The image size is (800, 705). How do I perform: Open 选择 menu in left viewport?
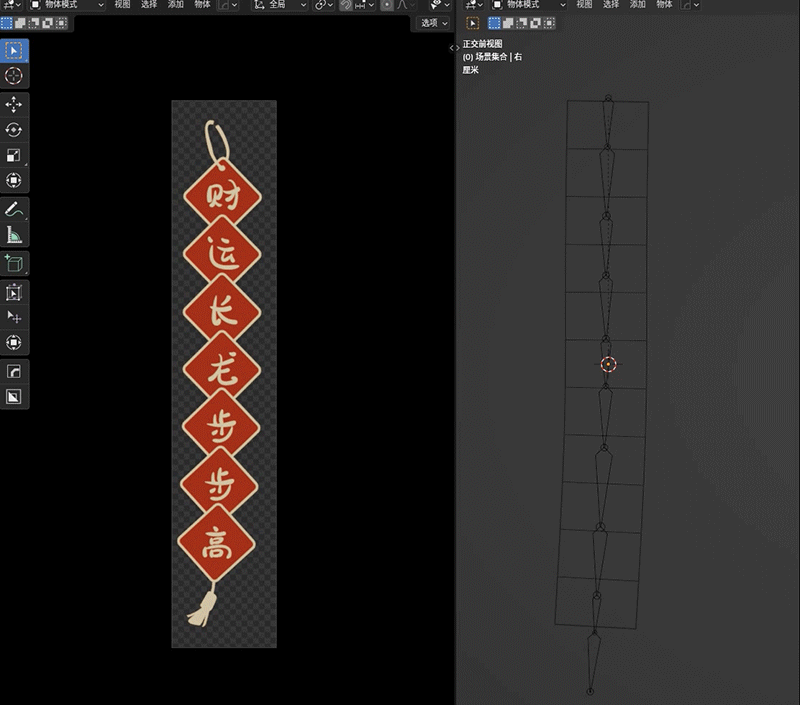tap(148, 5)
